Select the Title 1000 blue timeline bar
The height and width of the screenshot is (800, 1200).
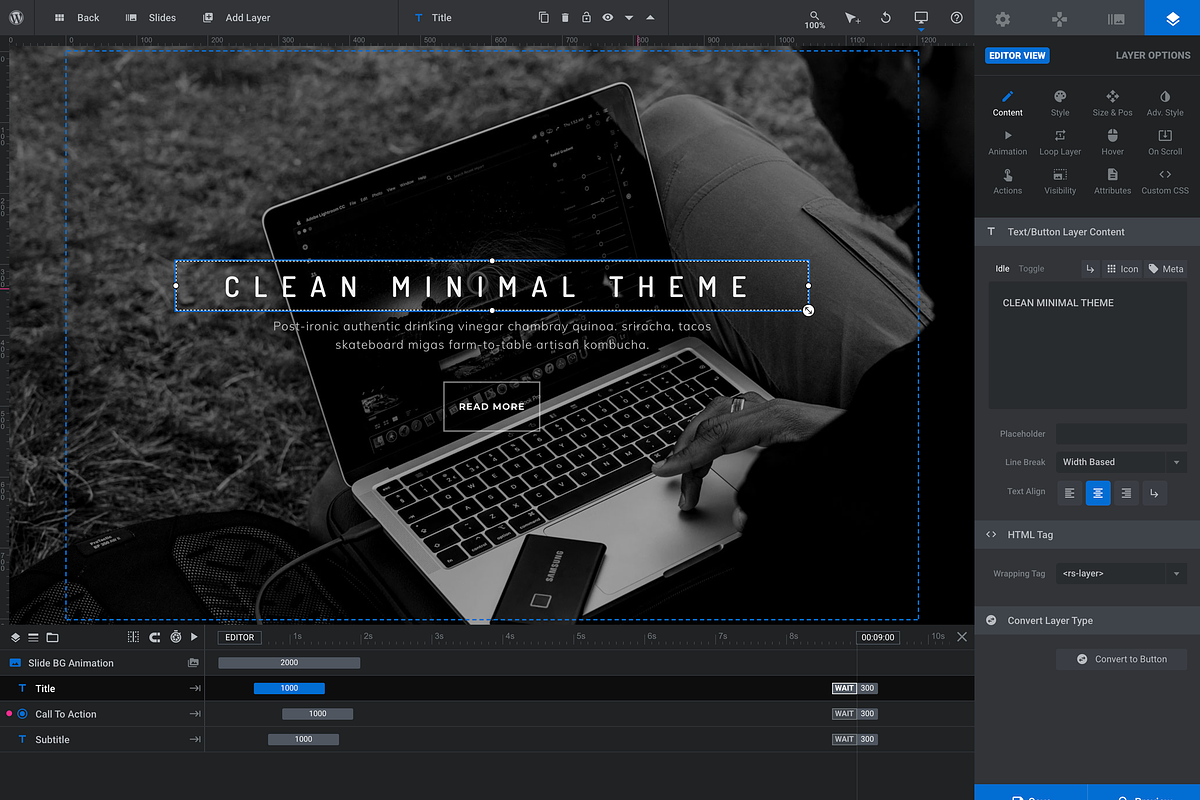289,688
